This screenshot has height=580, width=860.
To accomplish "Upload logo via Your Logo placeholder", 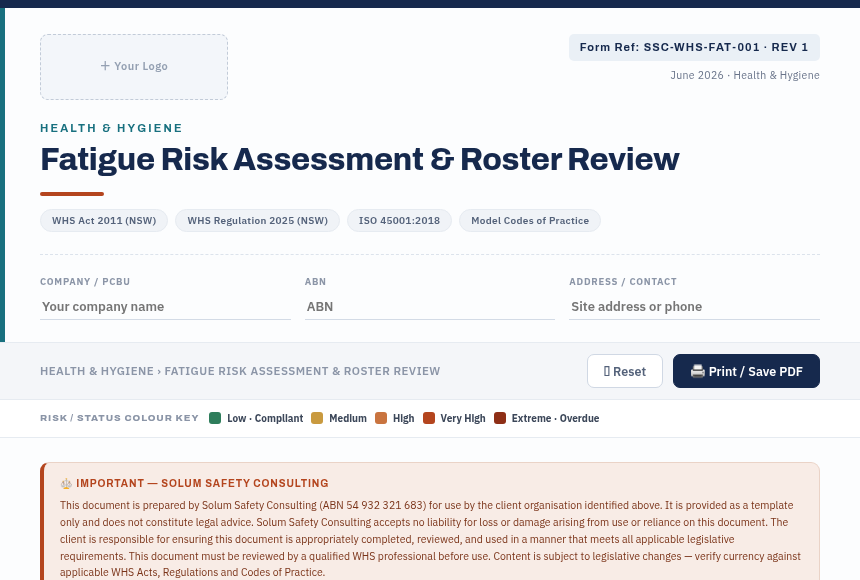I will coord(134,67).
